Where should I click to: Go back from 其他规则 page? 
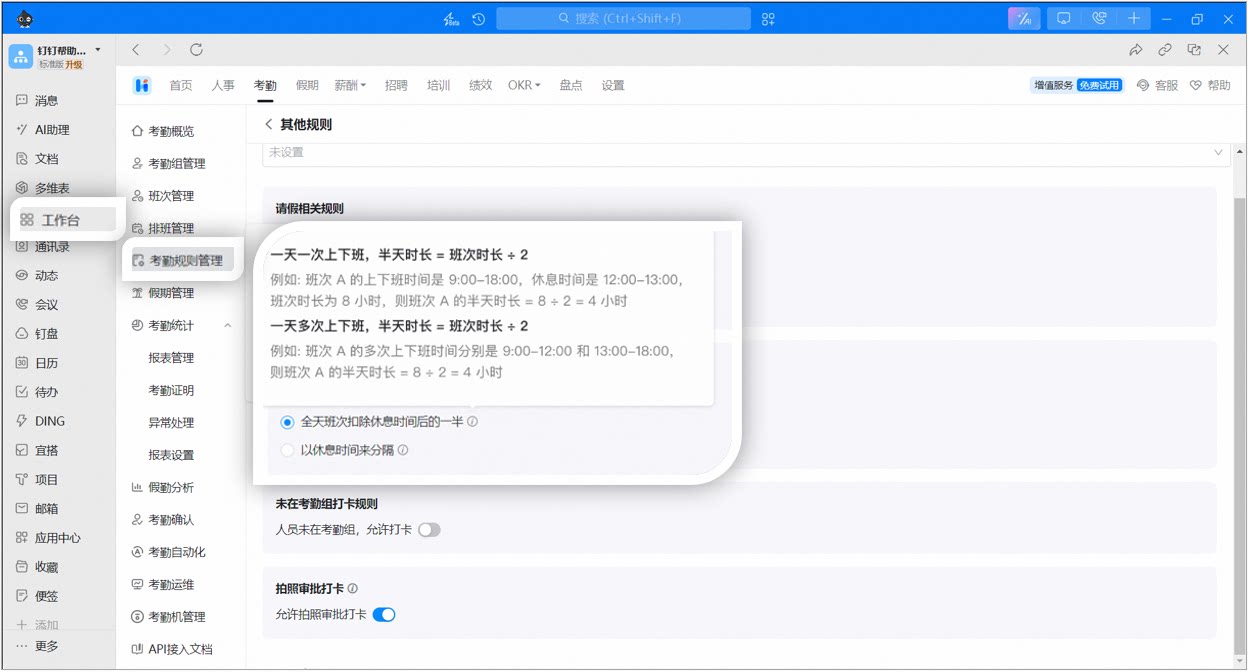pos(268,124)
